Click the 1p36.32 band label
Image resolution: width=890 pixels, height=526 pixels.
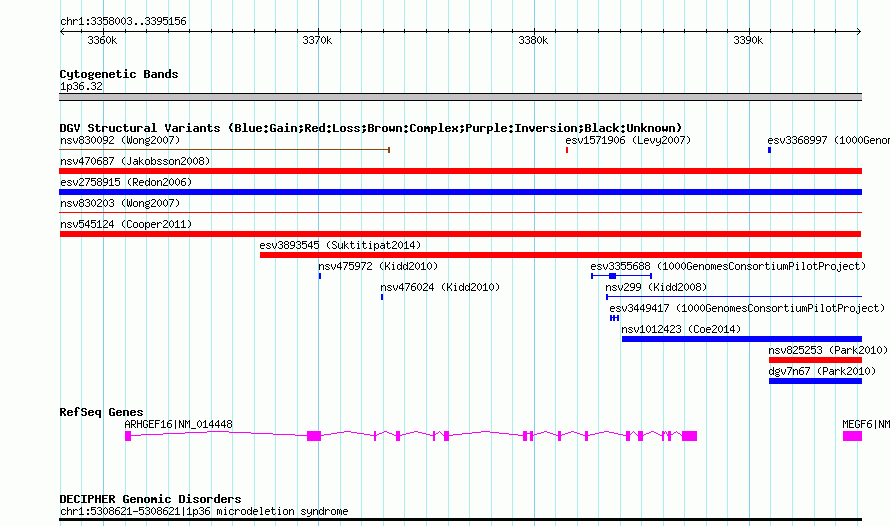[81, 86]
